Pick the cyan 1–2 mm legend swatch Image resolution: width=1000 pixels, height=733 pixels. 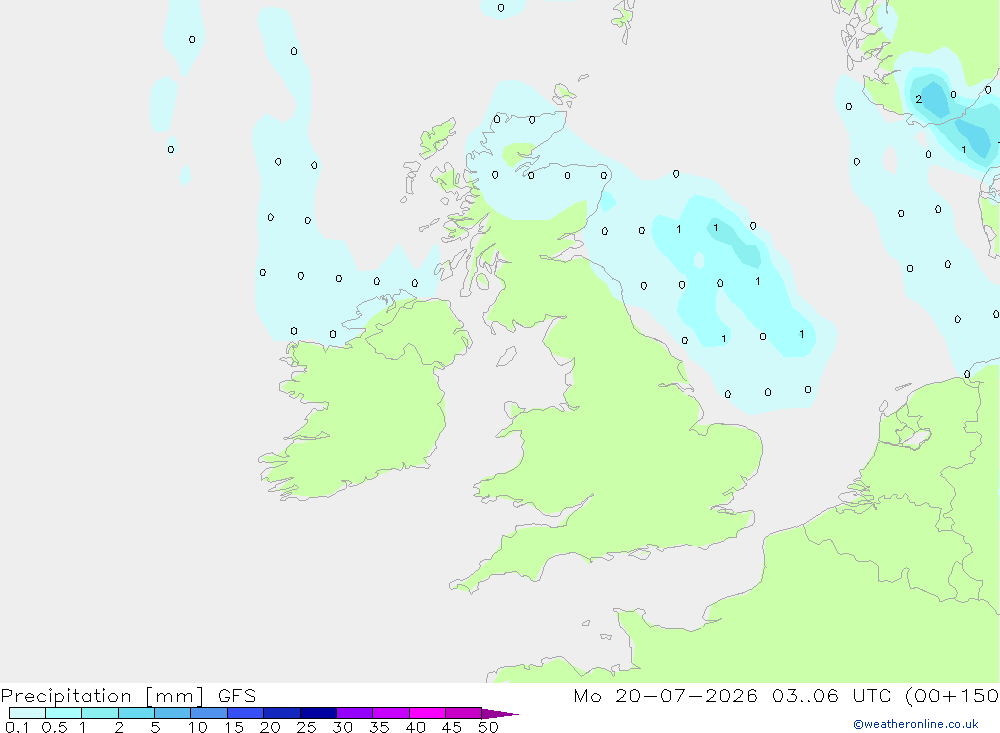click(99, 713)
